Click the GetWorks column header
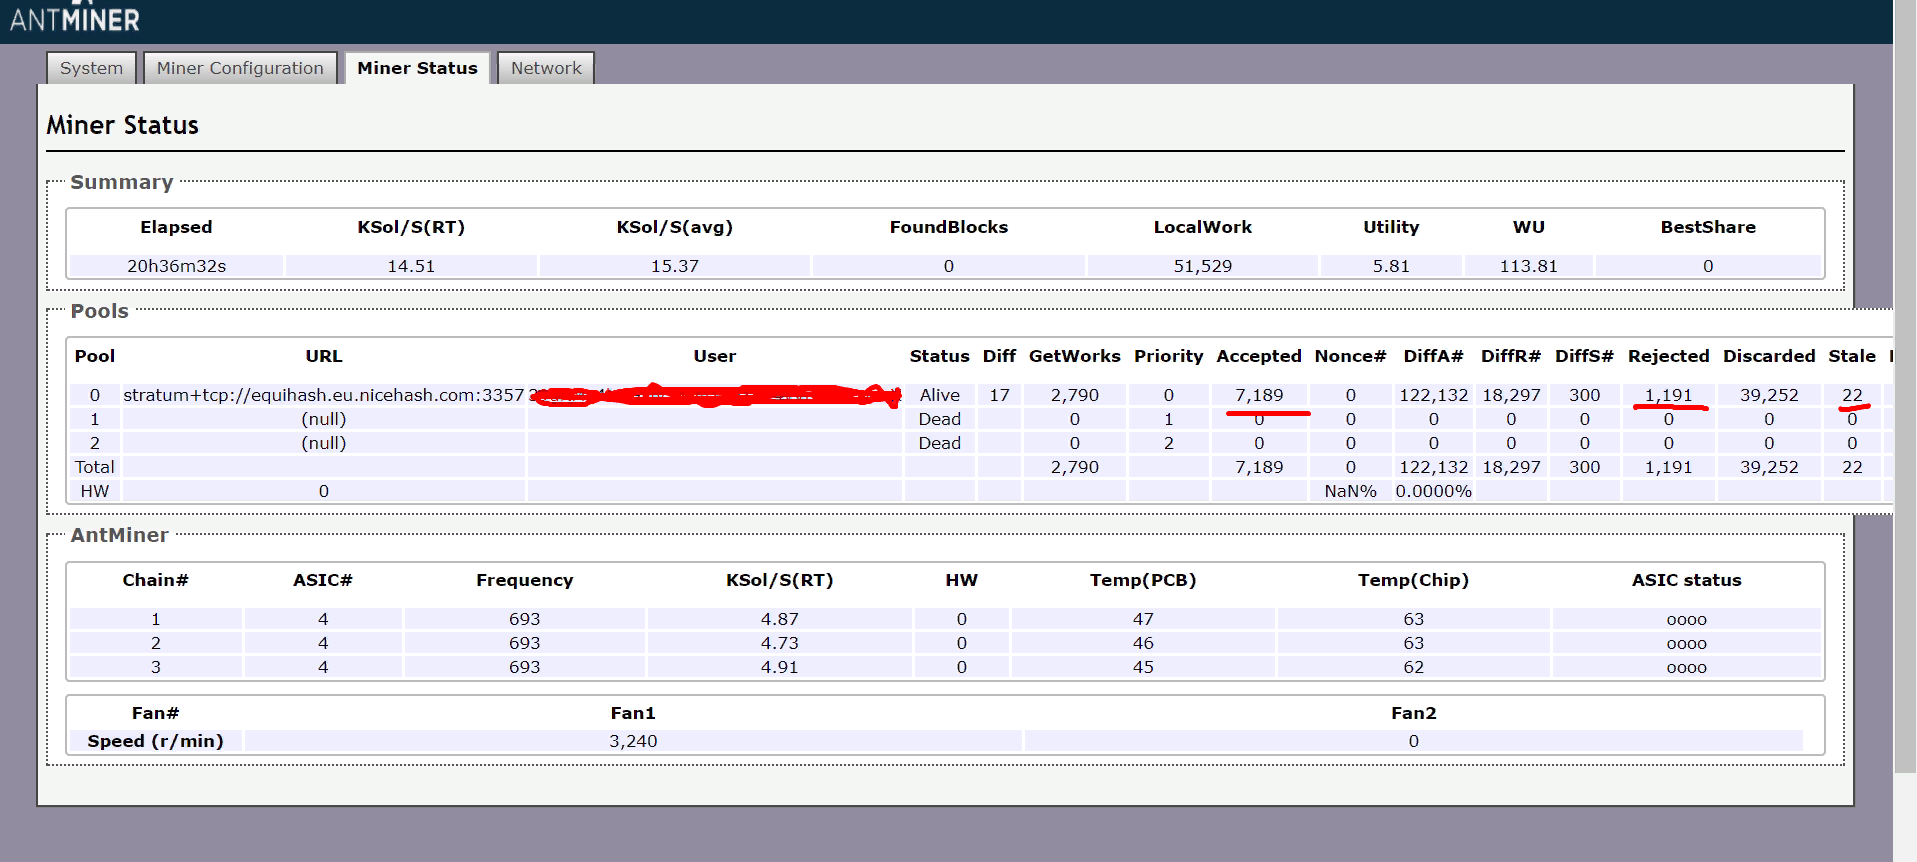Viewport: 1917px width, 862px height. click(x=1074, y=356)
